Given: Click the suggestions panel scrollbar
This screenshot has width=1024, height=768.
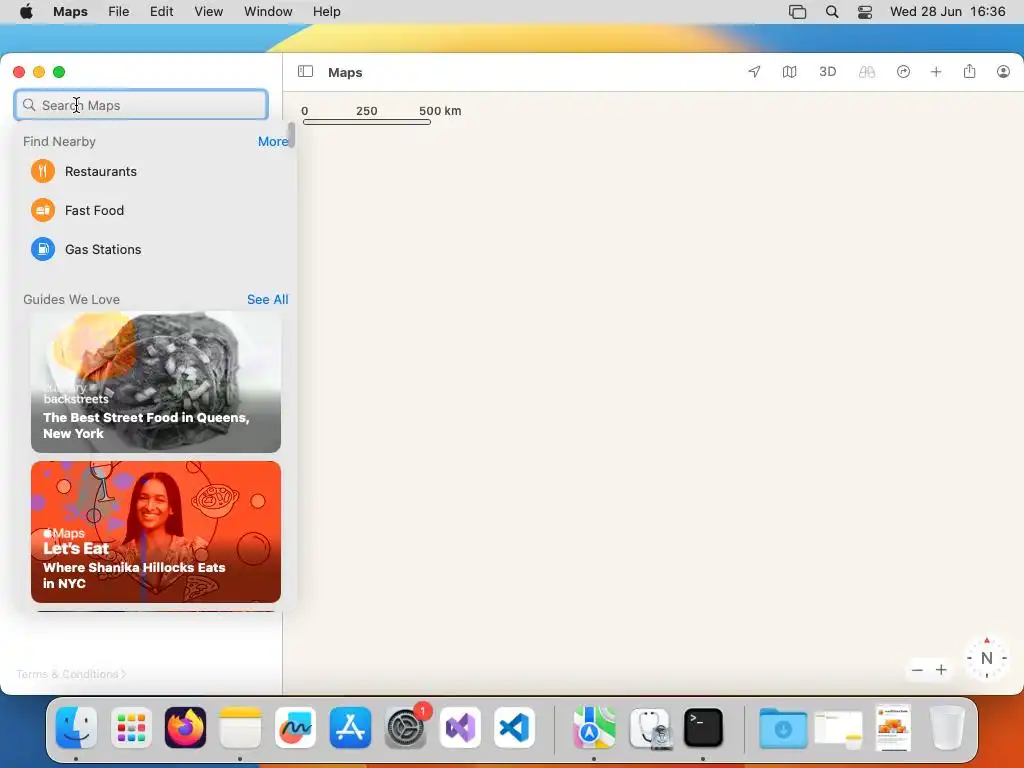Looking at the screenshot, I should click(291, 135).
